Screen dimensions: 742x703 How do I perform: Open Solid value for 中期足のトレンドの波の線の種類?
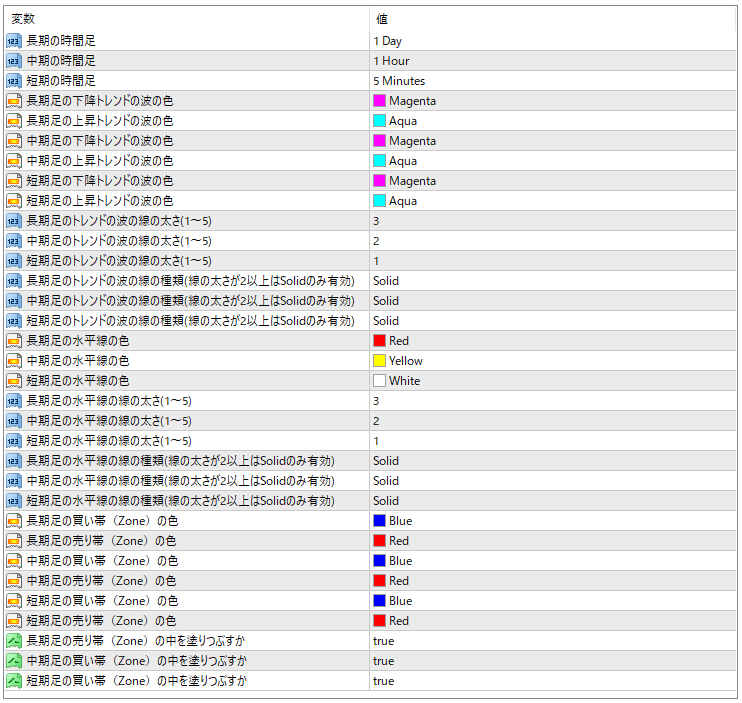pos(386,301)
